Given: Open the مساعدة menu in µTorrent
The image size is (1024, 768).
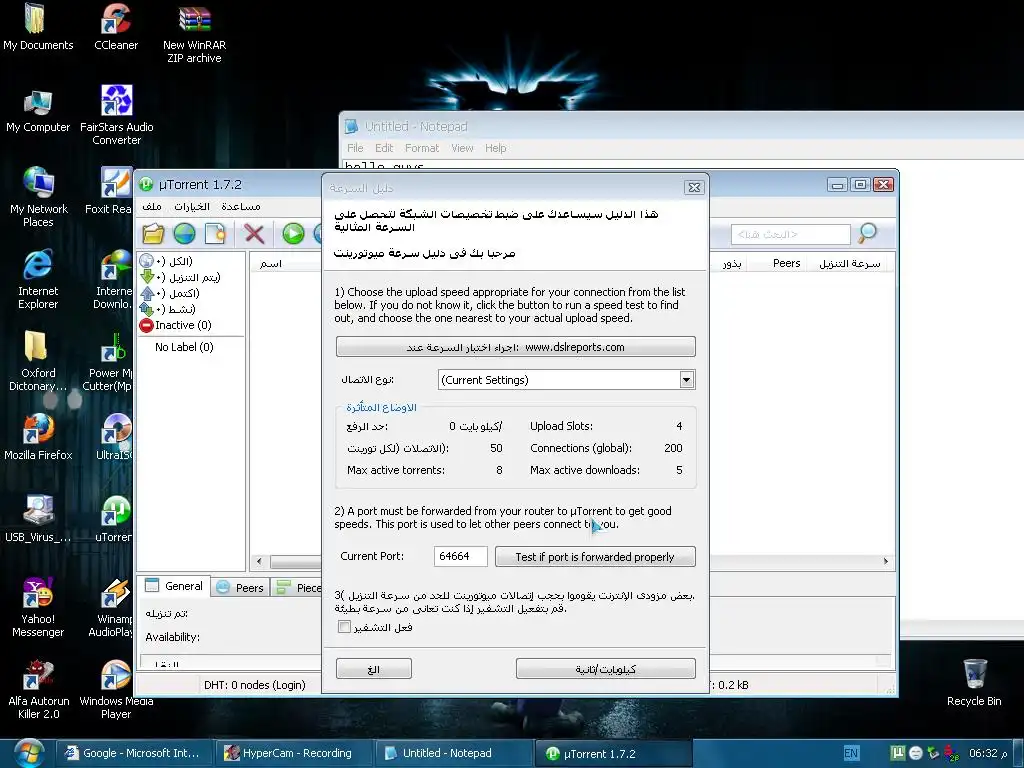Looking at the screenshot, I should coord(240,206).
